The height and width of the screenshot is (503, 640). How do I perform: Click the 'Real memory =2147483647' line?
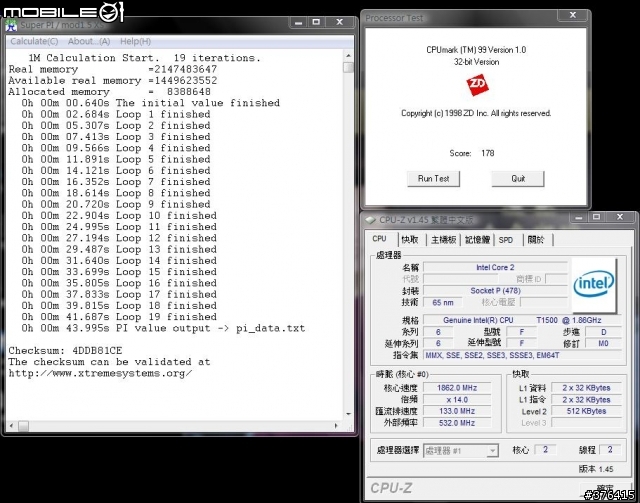coord(113,69)
